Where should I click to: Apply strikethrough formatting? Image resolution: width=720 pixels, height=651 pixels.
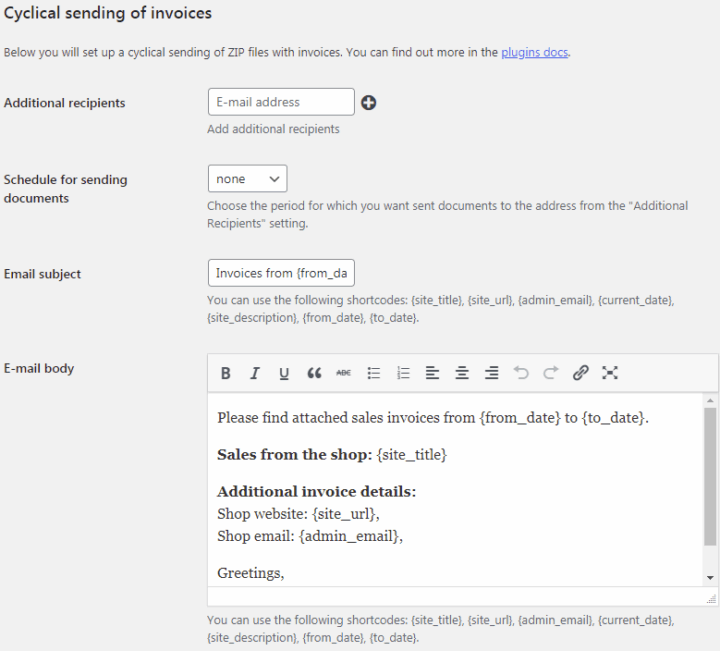coord(343,373)
